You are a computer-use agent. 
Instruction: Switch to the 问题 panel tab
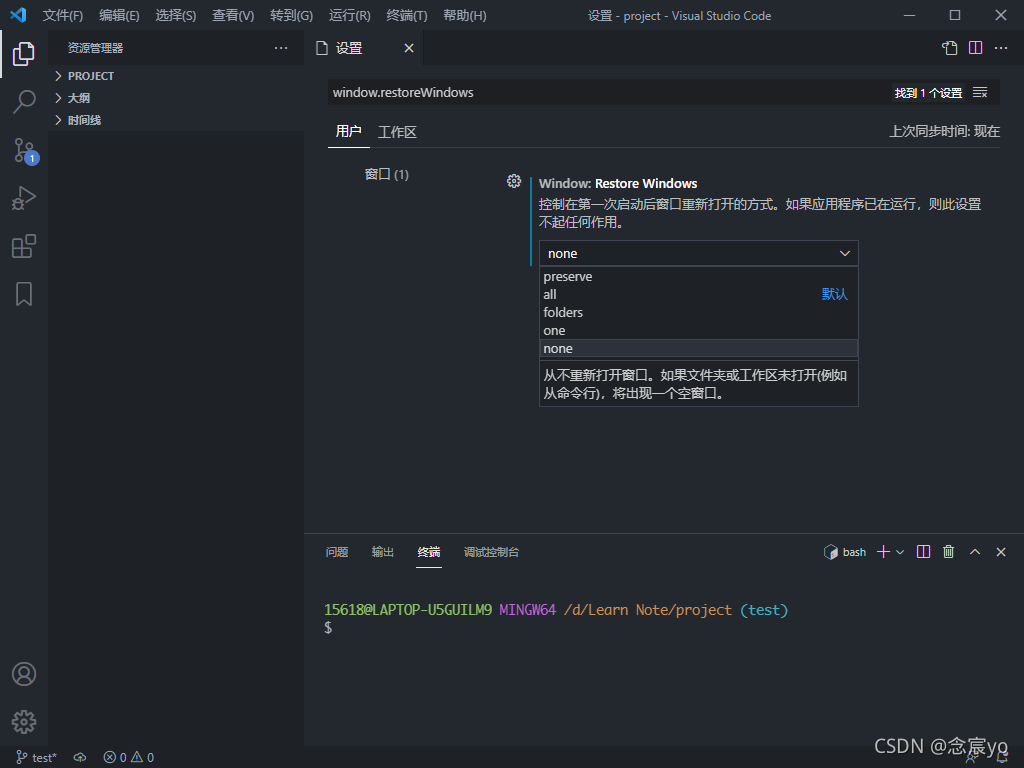(x=337, y=552)
